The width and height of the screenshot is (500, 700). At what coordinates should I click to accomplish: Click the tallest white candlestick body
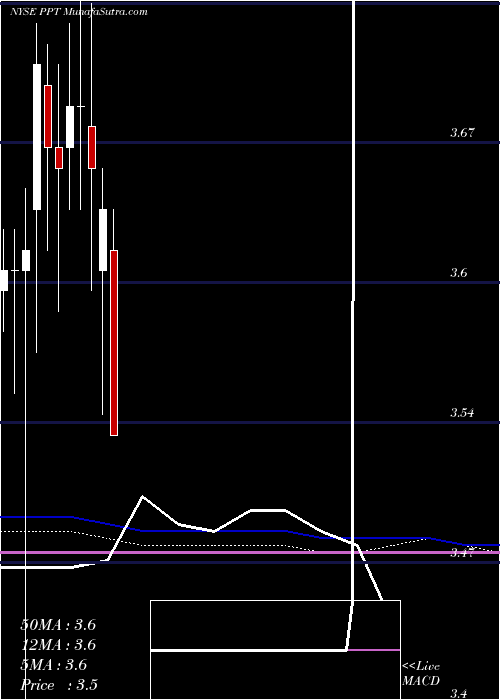[x=37, y=137]
